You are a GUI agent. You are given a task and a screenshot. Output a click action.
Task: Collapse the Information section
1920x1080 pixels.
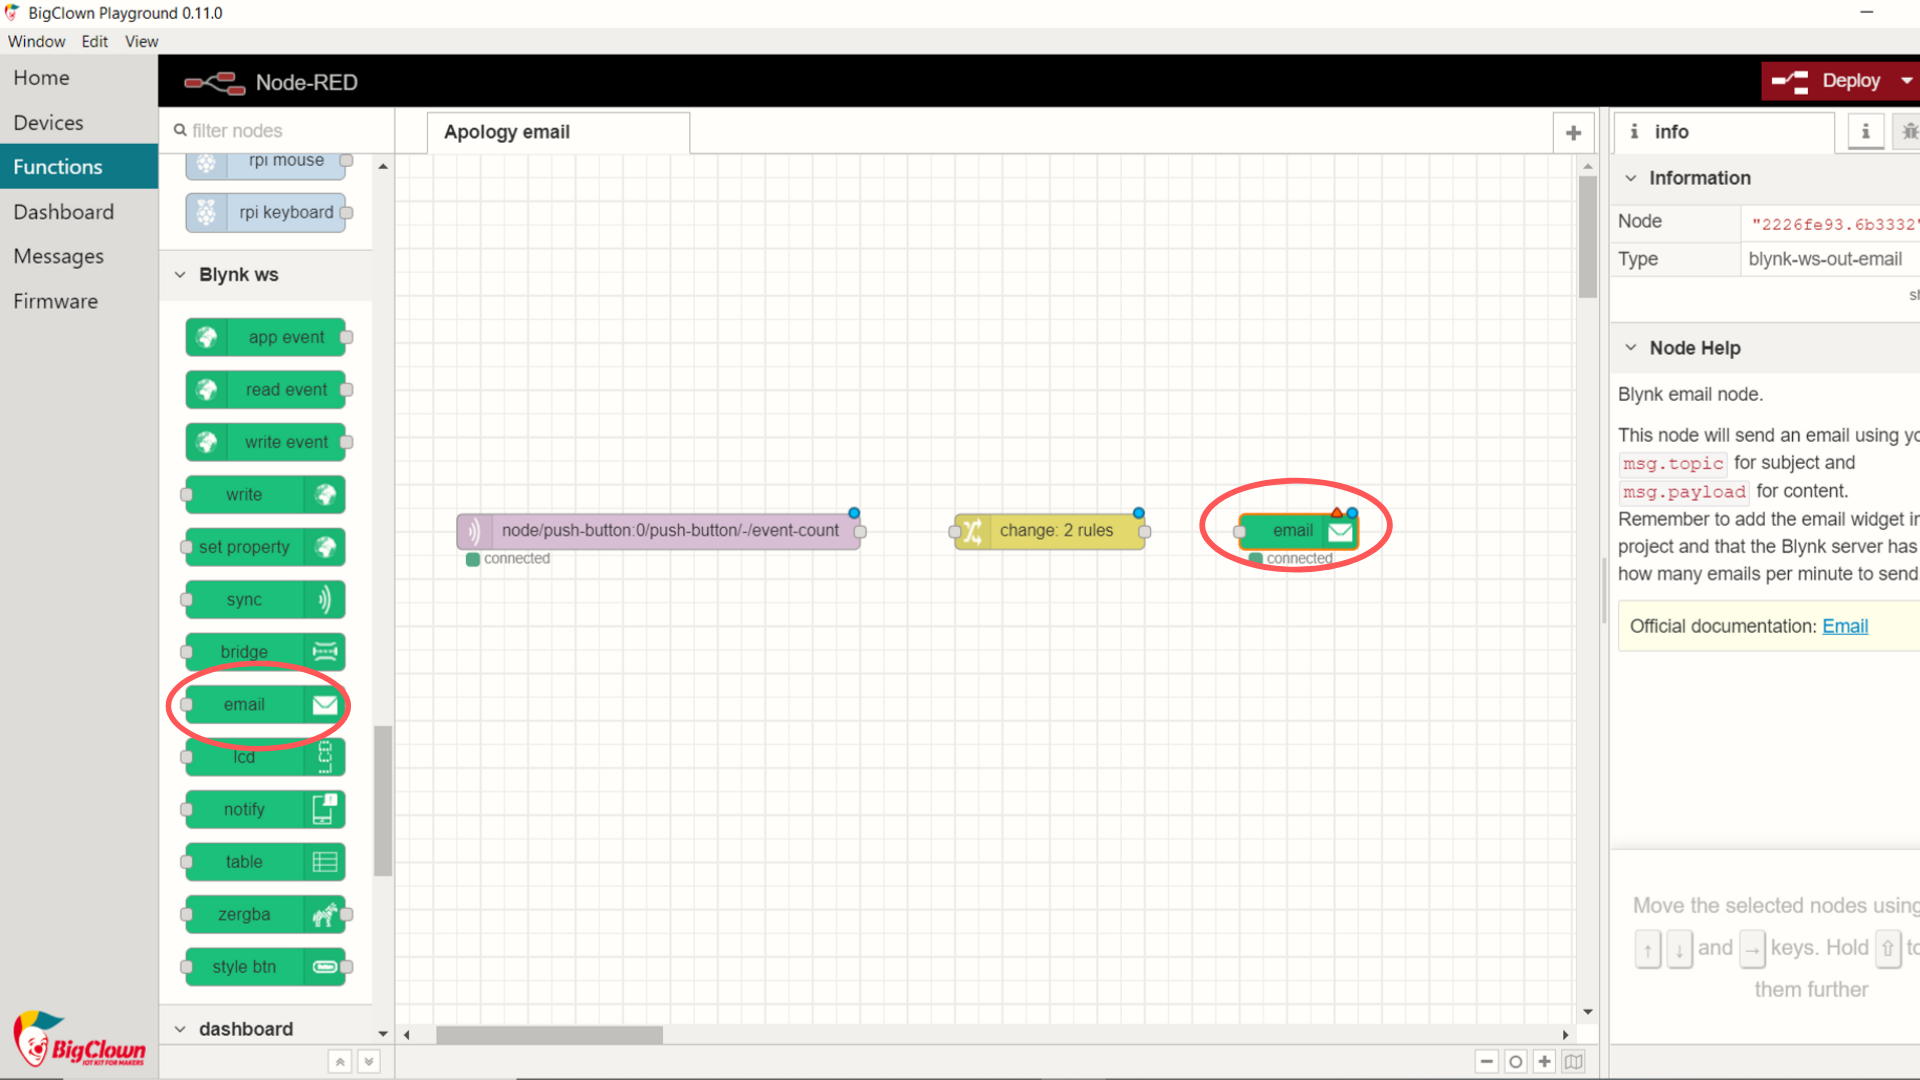coord(1765,178)
